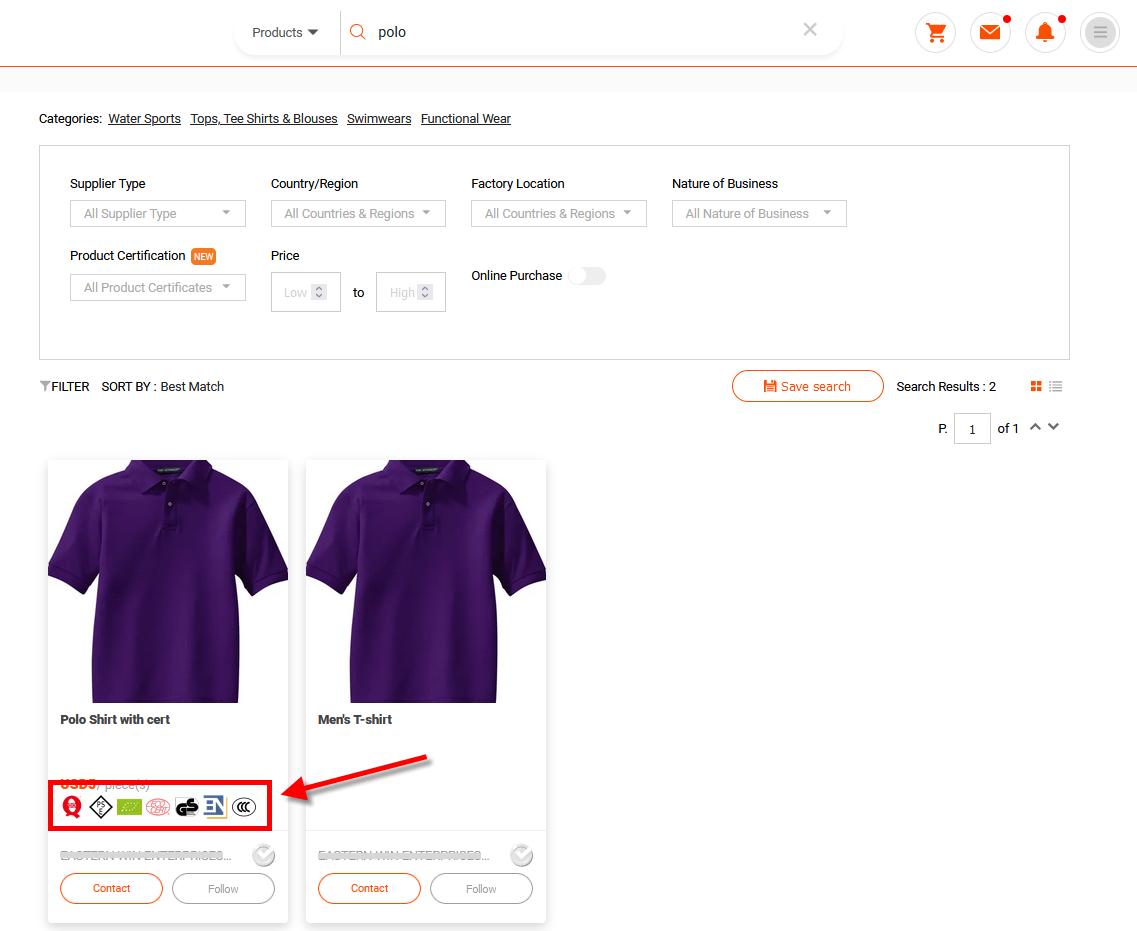Open the shopping cart
The width and height of the screenshot is (1137, 931).
pyautogui.click(x=935, y=33)
